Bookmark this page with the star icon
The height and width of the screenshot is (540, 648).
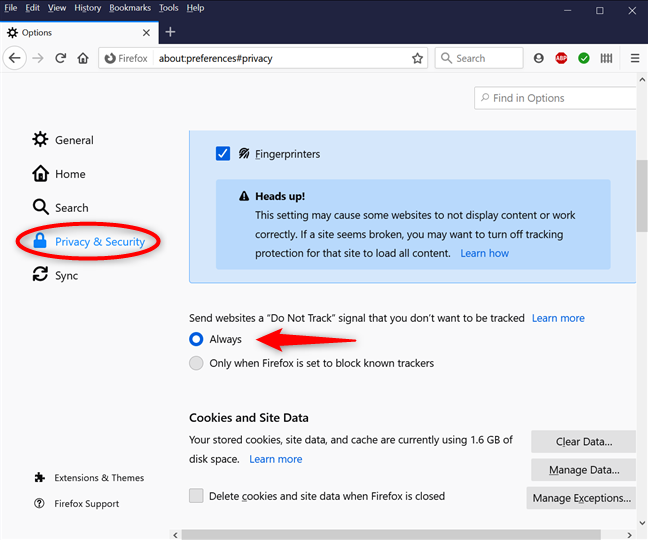[x=417, y=58]
